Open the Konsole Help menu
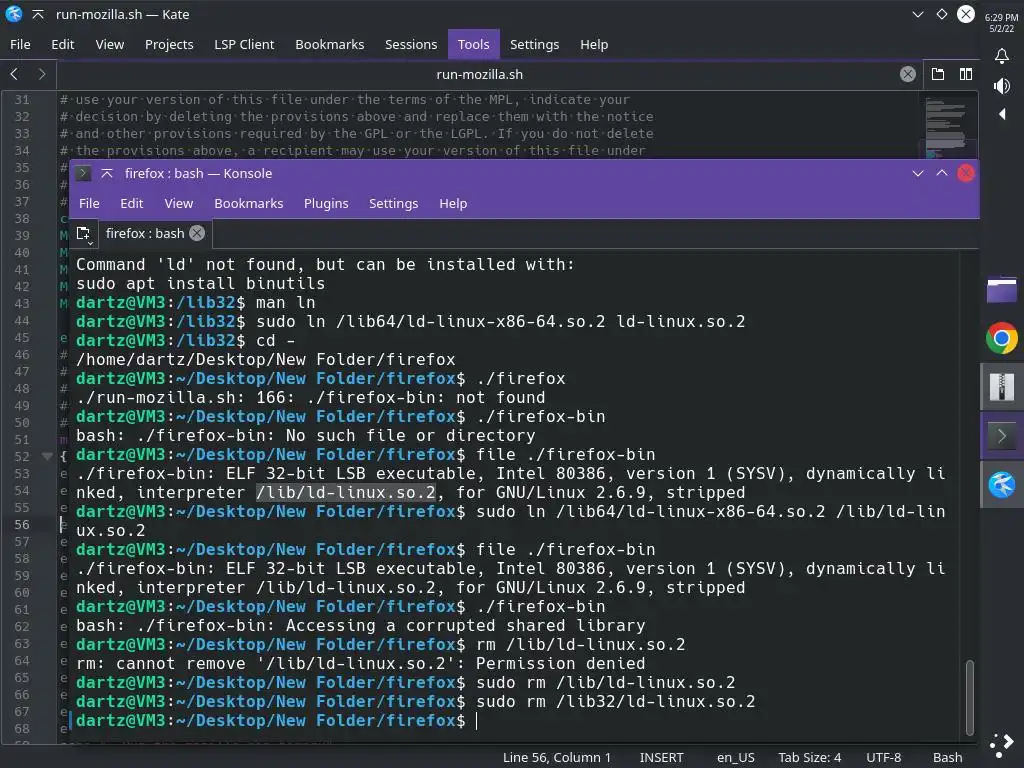The width and height of the screenshot is (1024, 768). coord(453,203)
